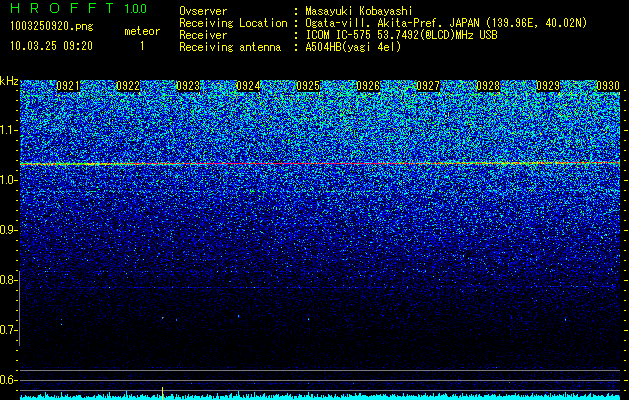
Task: Click the 0926 time marker
Action: pos(368,86)
